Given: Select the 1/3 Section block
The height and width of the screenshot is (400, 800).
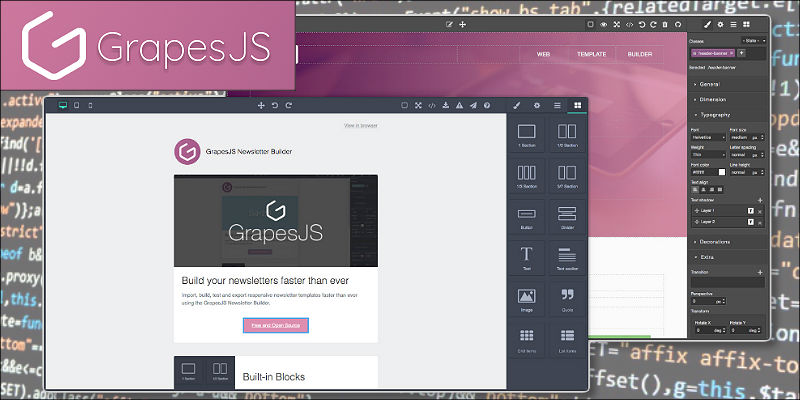Looking at the screenshot, I should tap(527, 176).
